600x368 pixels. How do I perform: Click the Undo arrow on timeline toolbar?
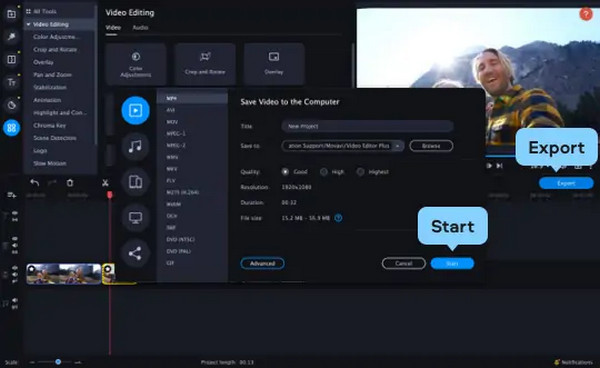pyautogui.click(x=34, y=183)
